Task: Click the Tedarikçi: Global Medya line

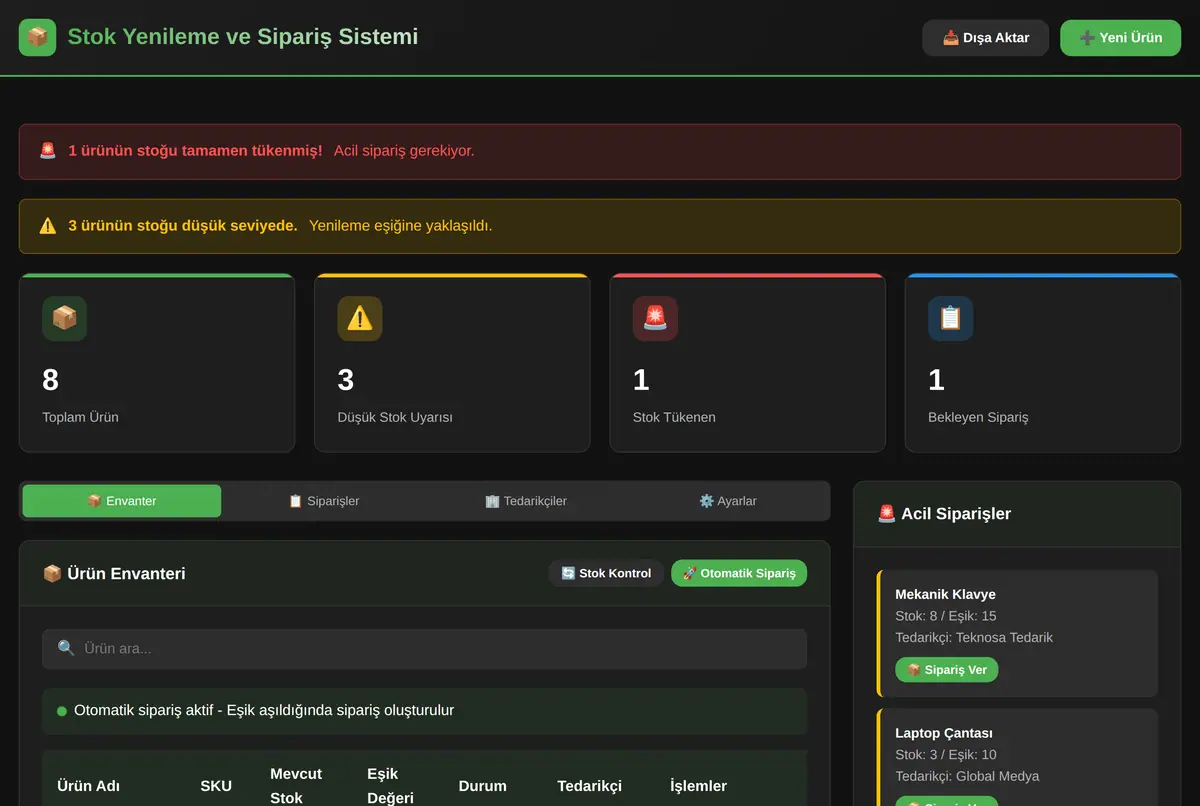Action: (967, 776)
